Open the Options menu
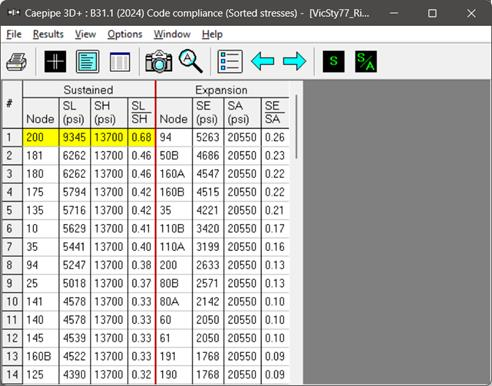Image resolution: width=492 pixels, height=386 pixels. [125, 34]
